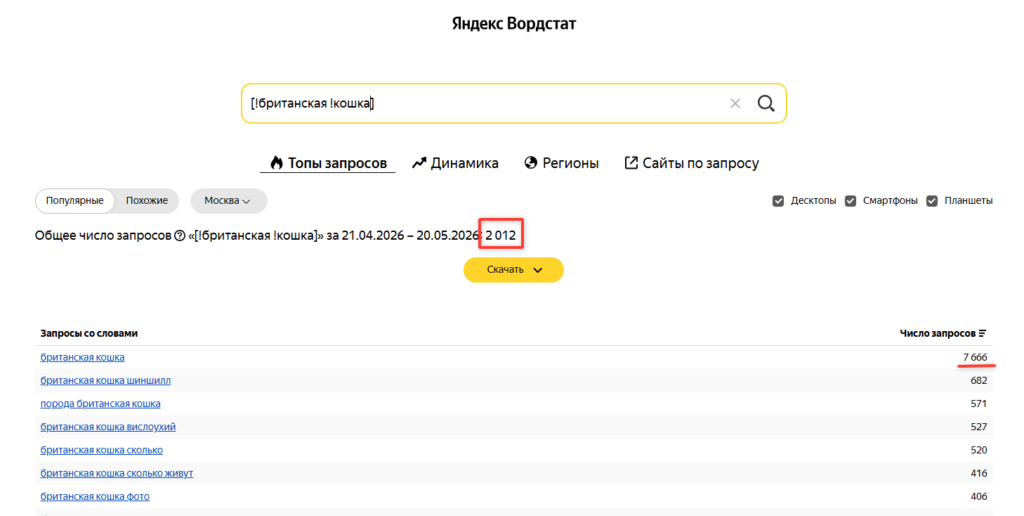
Task: Click the sort icon next to Число запросов
Action: (x=982, y=334)
